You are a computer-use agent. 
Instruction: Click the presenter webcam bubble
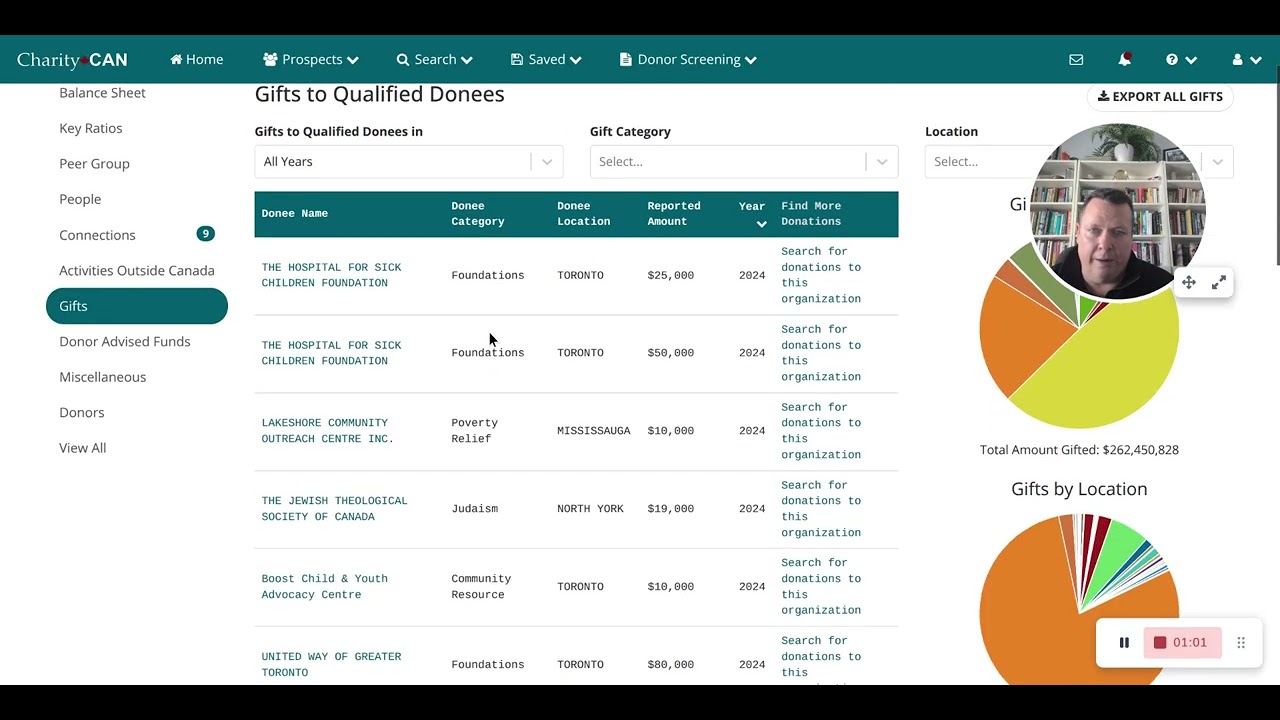[1117, 212]
